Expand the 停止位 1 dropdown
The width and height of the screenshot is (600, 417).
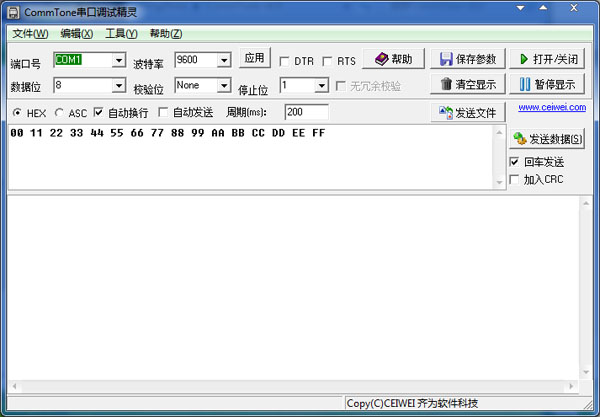[321, 85]
